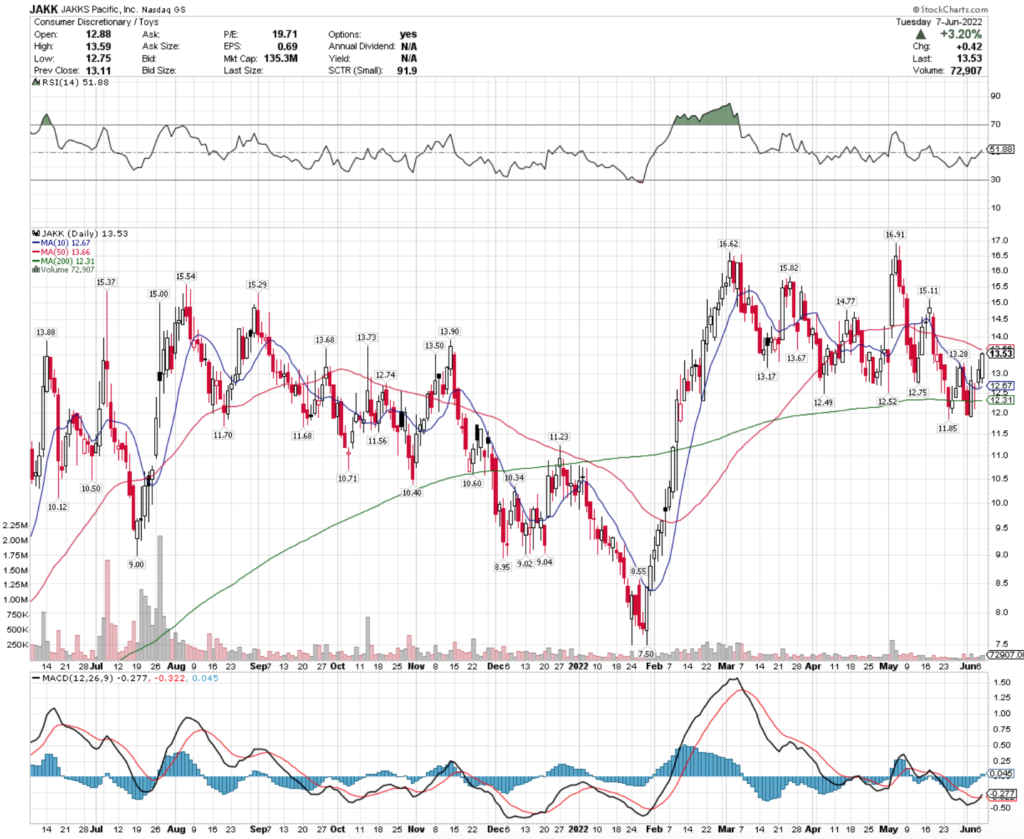This screenshot has width=1024, height=839.
Task: Click the 13.90 price label
Action: coord(449,332)
